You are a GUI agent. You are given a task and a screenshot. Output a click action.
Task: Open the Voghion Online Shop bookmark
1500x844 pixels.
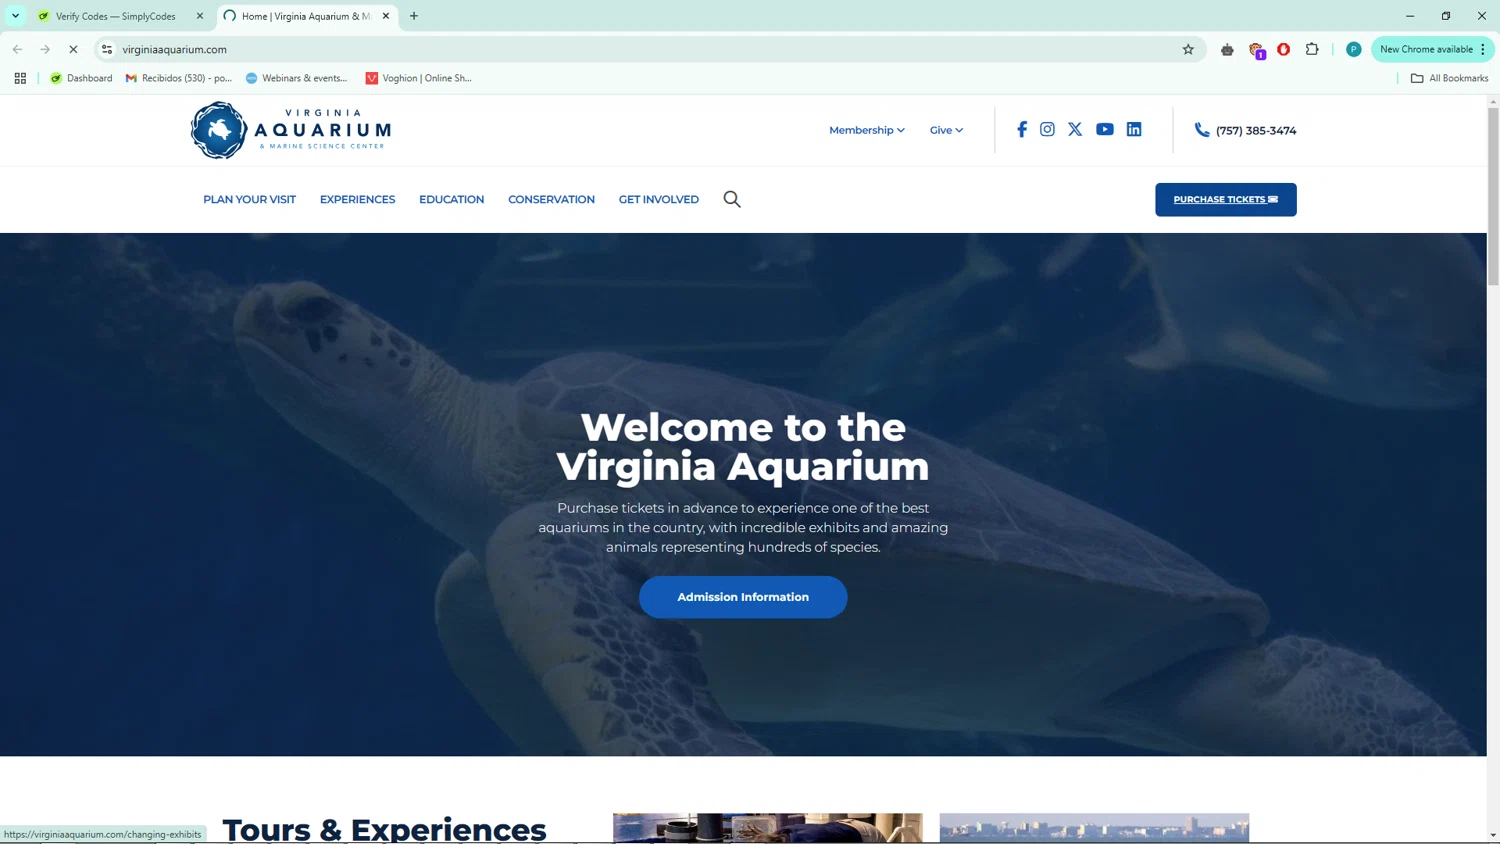(418, 78)
